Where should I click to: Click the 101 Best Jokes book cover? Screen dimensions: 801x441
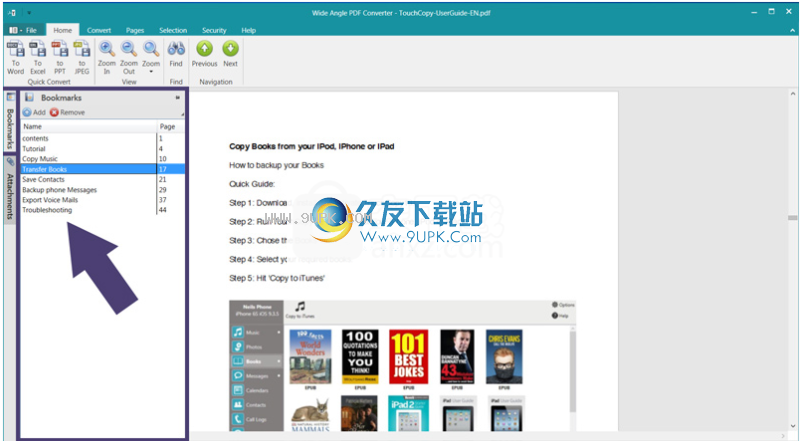[409, 357]
